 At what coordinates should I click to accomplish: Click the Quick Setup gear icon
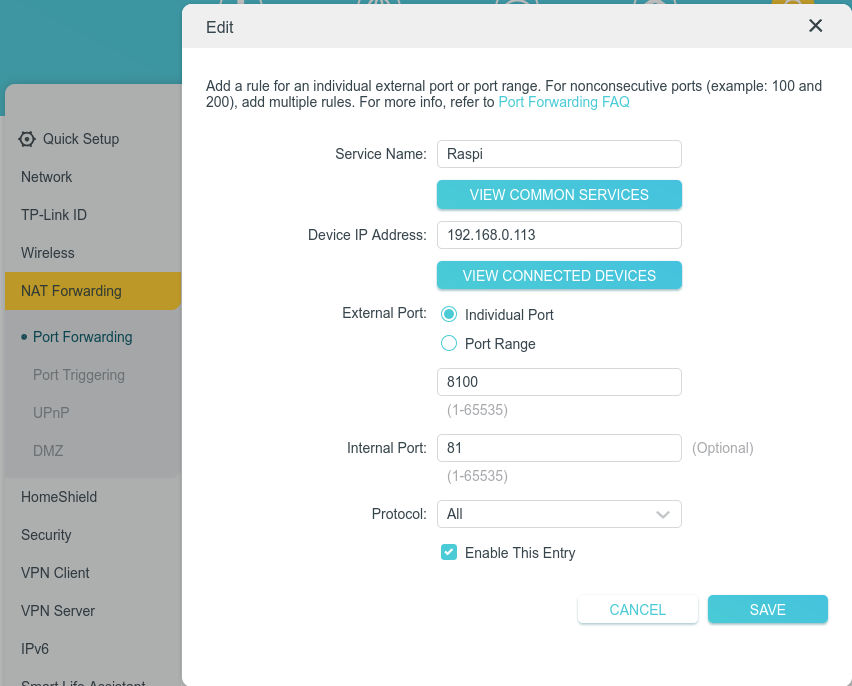(27, 139)
